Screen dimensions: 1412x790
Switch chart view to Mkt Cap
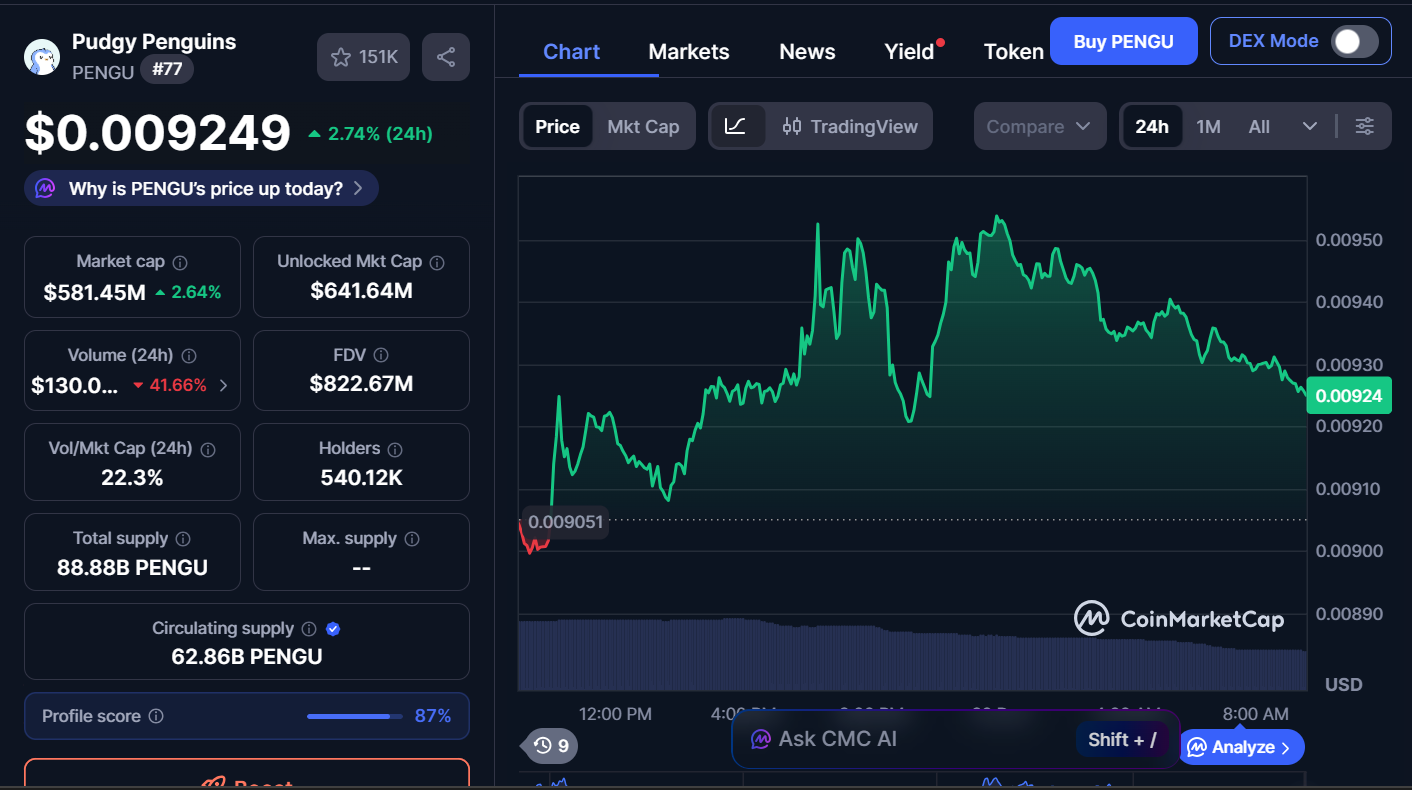643,126
